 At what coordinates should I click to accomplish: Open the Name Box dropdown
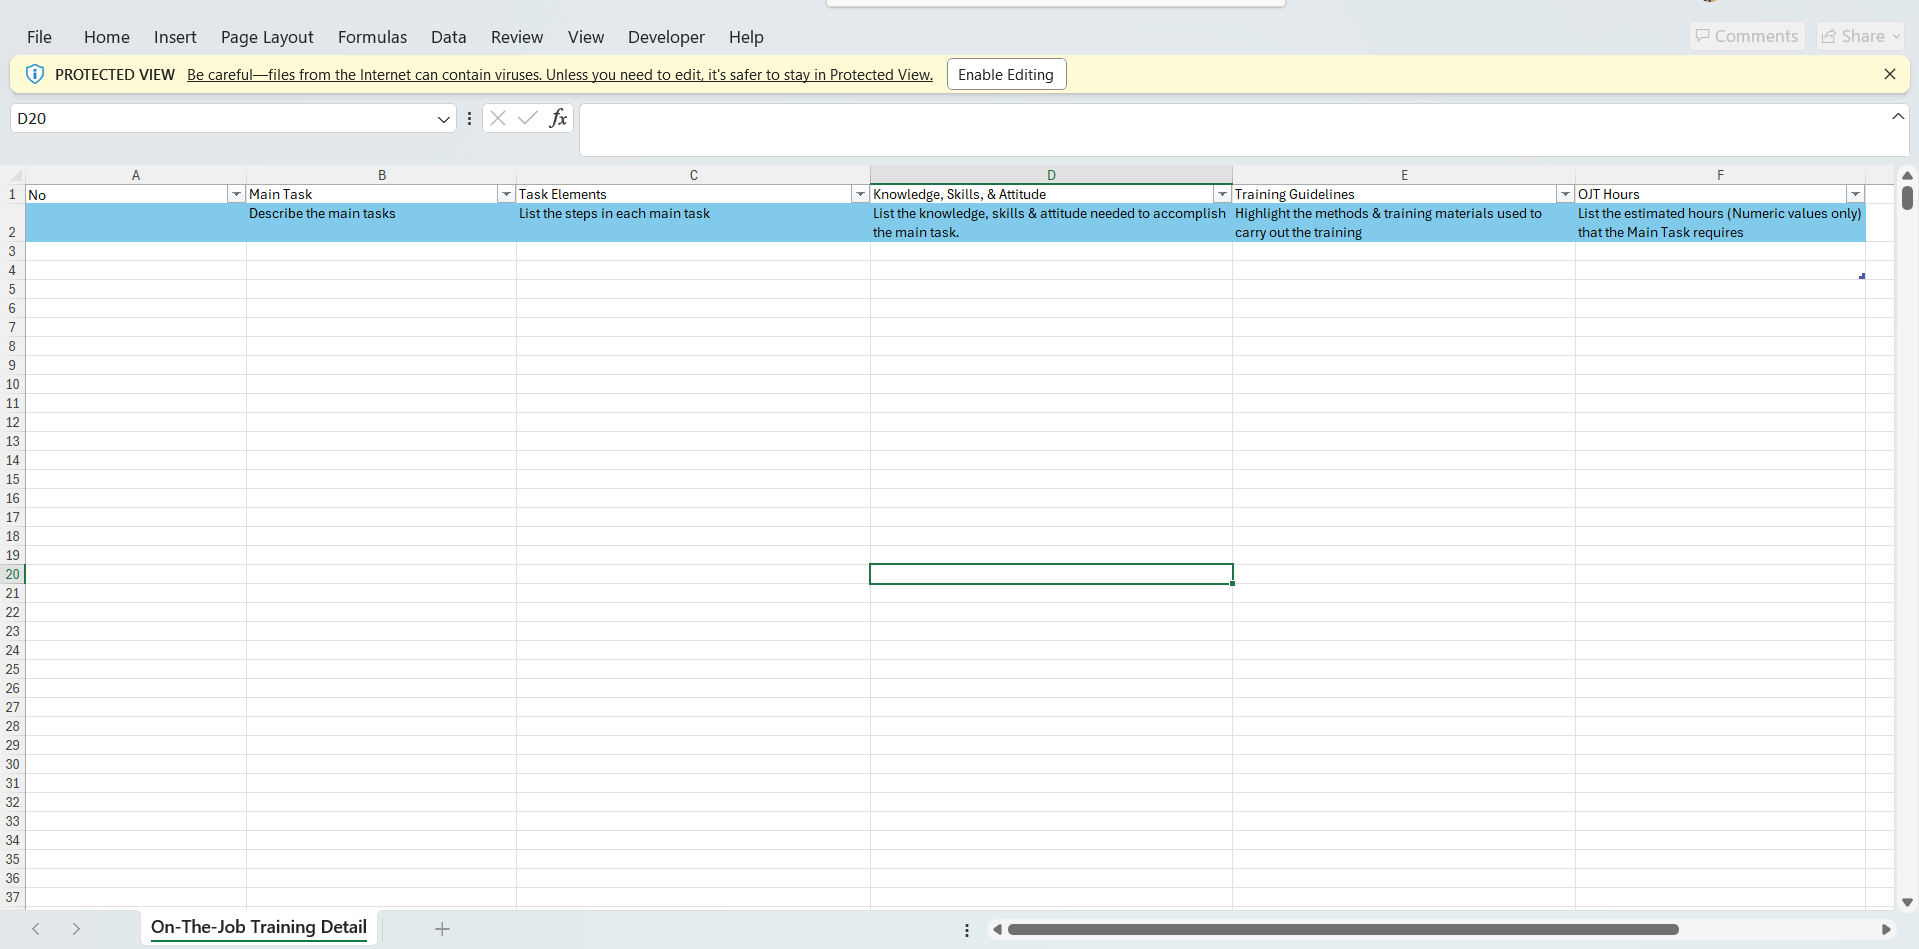coord(443,118)
